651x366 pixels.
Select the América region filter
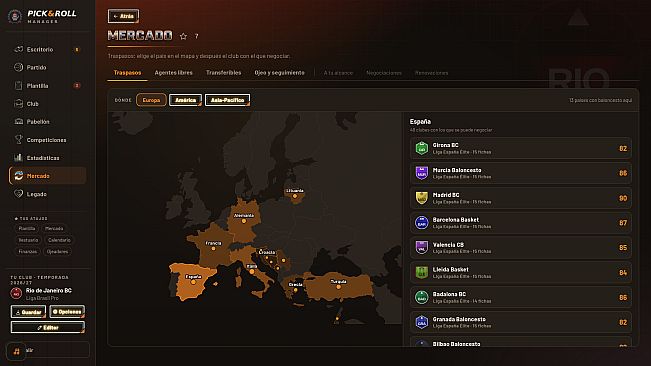(185, 100)
